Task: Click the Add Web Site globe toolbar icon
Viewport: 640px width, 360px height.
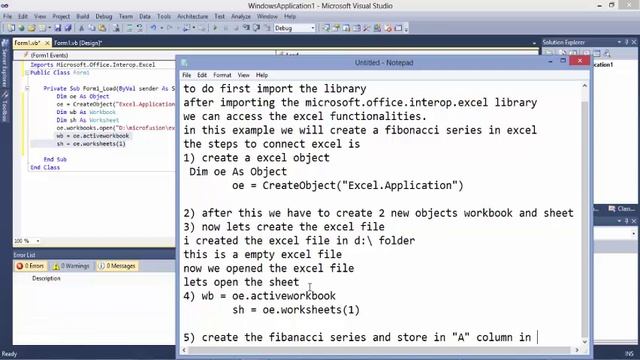Action: pos(21,28)
